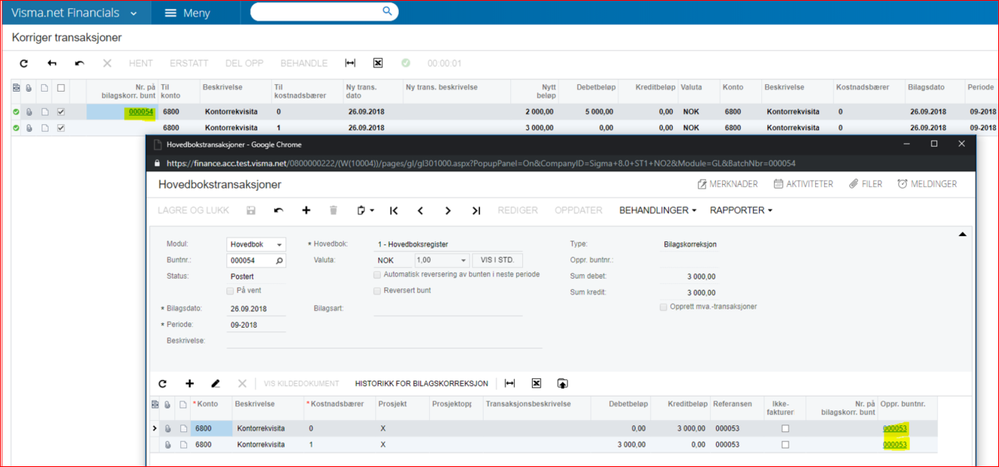Click the MERKNADER note icon
Viewport: 999px width, 467px height.
703,184
